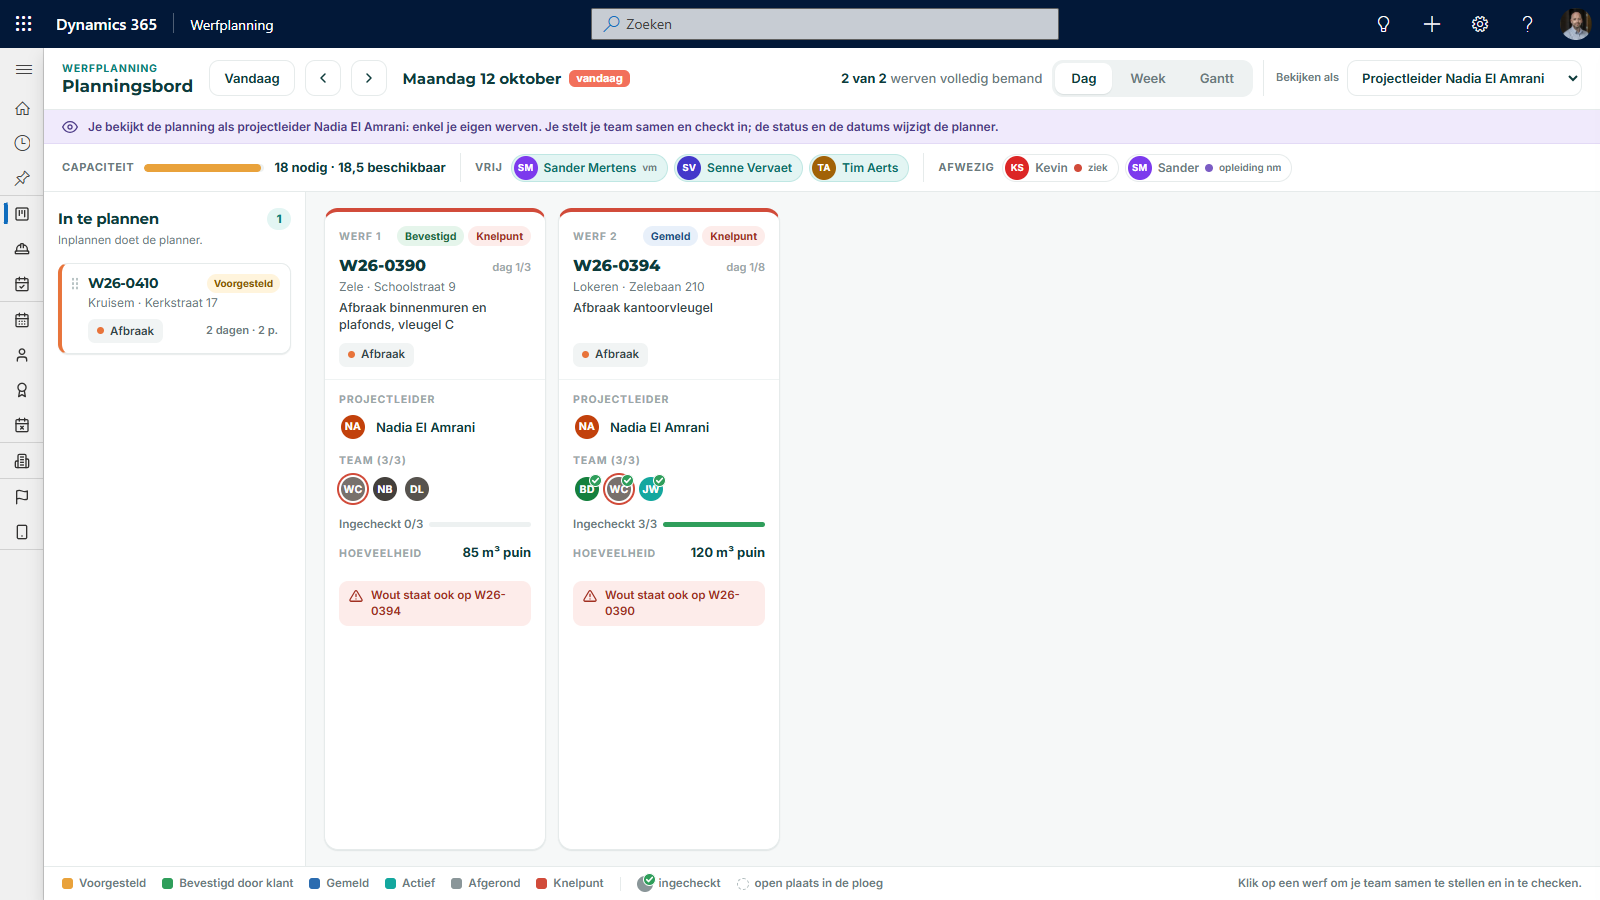
Task: Switch to the Gantt view tab
Action: pyautogui.click(x=1217, y=78)
